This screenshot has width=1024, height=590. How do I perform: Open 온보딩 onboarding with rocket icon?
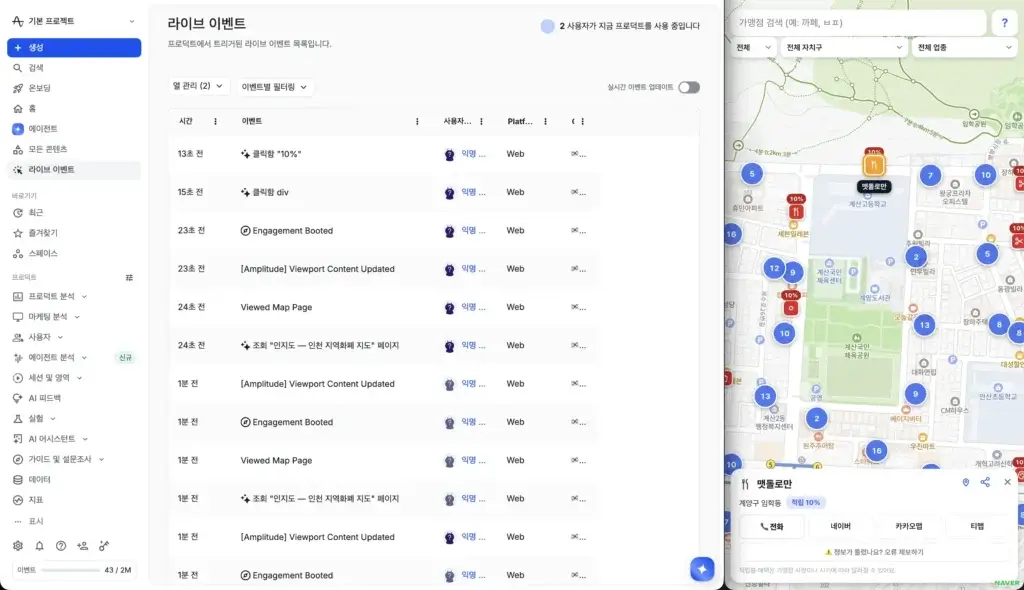pos(39,88)
